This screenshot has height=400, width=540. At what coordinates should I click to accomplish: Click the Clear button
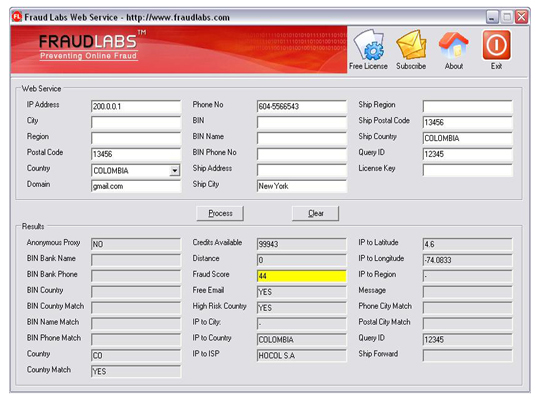coord(315,213)
